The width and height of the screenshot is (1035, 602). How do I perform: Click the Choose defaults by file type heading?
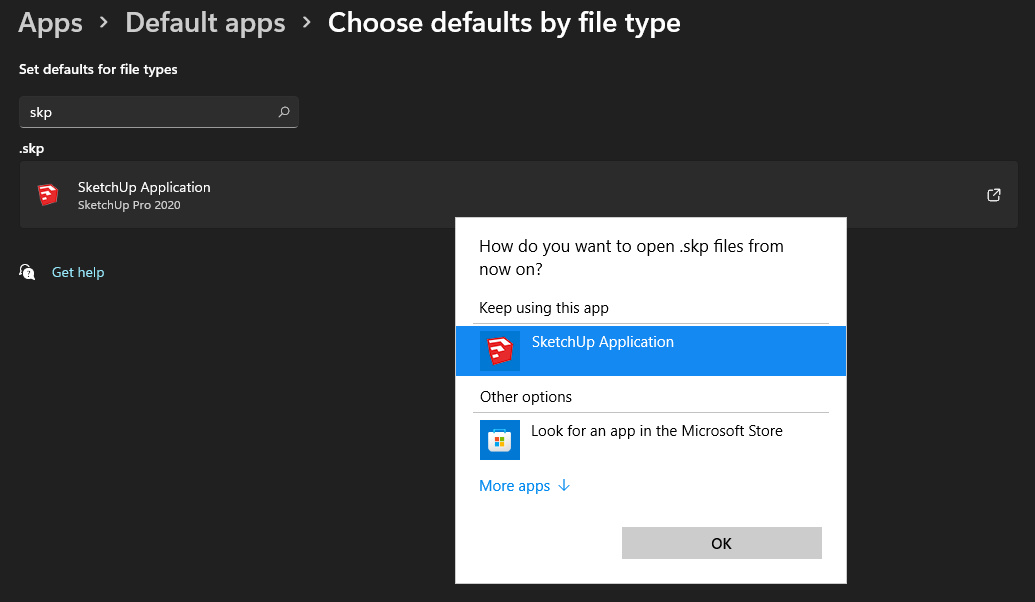click(x=504, y=22)
